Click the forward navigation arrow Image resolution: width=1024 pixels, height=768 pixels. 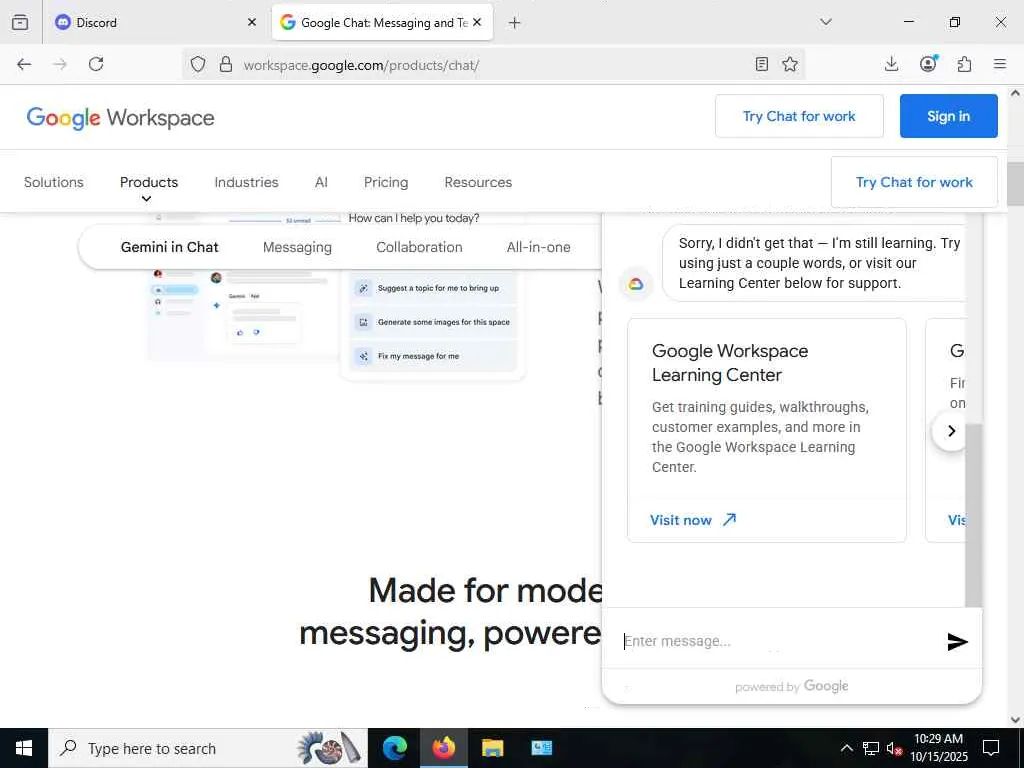(60, 64)
